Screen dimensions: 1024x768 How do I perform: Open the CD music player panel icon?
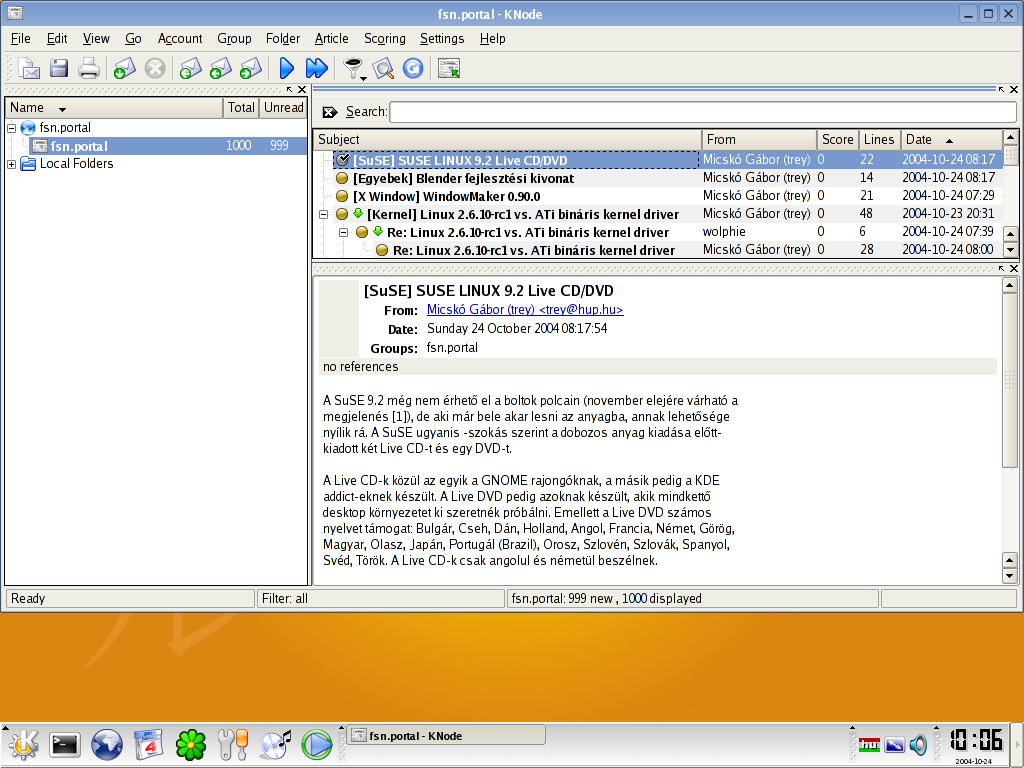tap(275, 744)
